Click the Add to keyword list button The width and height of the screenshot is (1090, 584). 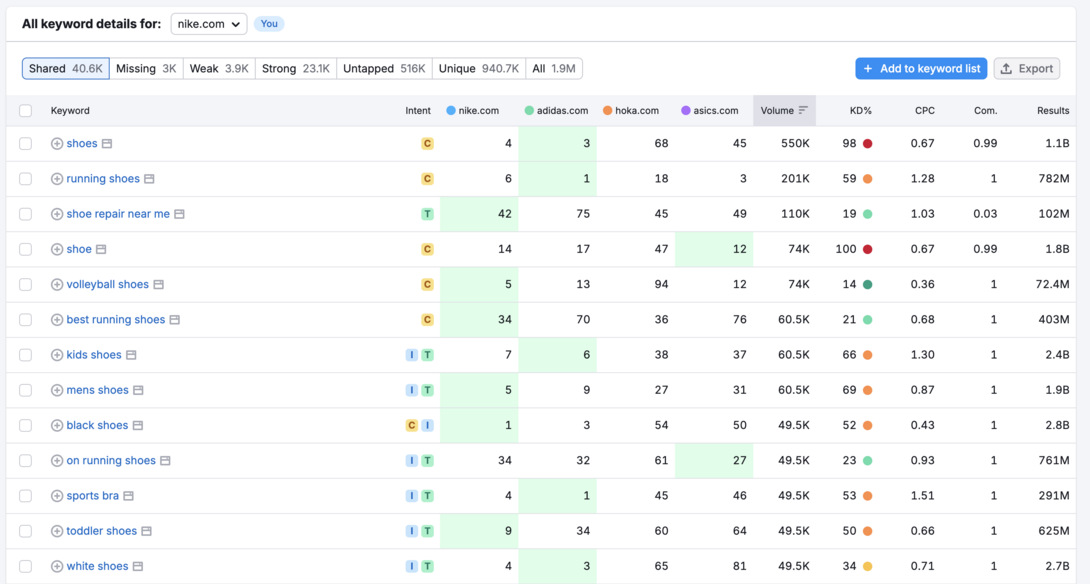[921, 68]
